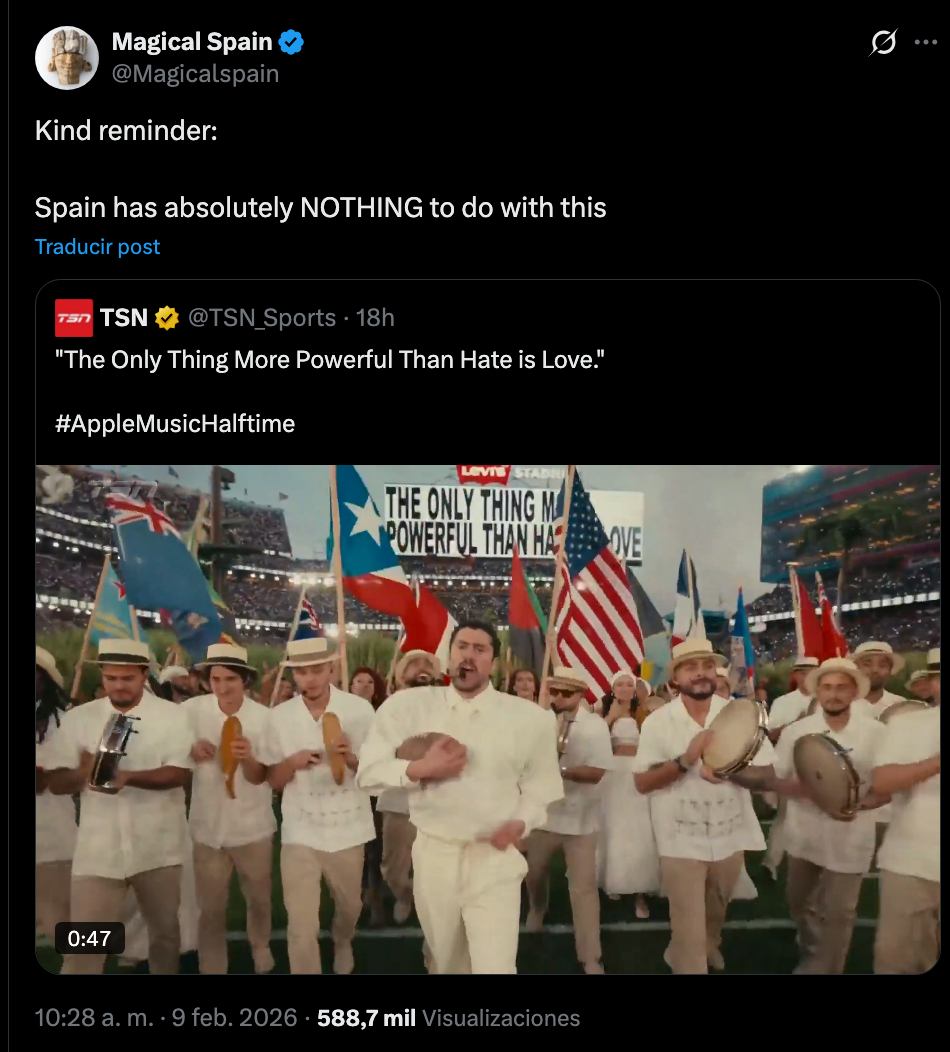Screen dimensions: 950x1052
Task: Click the @TSN_Sports handle
Action: pyautogui.click(x=262, y=318)
